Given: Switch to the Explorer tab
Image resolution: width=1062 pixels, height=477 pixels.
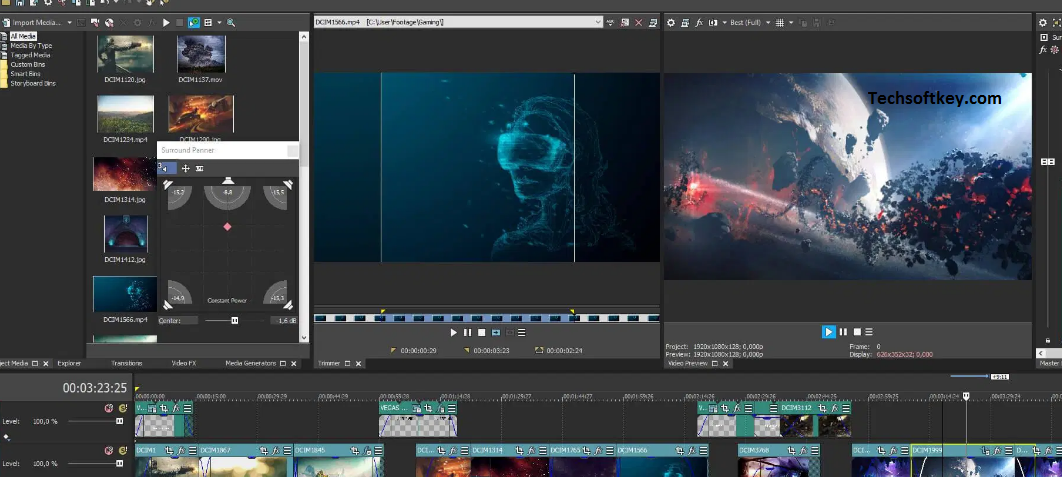Looking at the screenshot, I should [69, 364].
